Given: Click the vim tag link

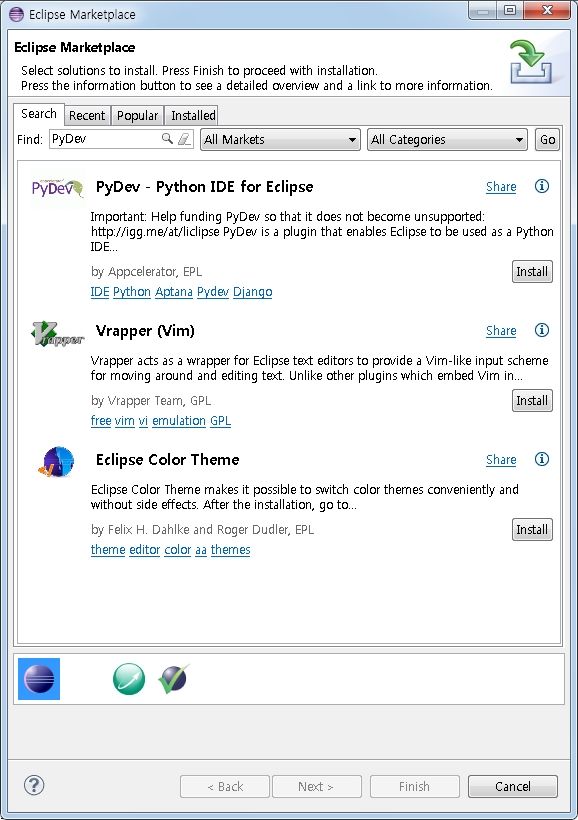Looking at the screenshot, I should click(x=124, y=421).
